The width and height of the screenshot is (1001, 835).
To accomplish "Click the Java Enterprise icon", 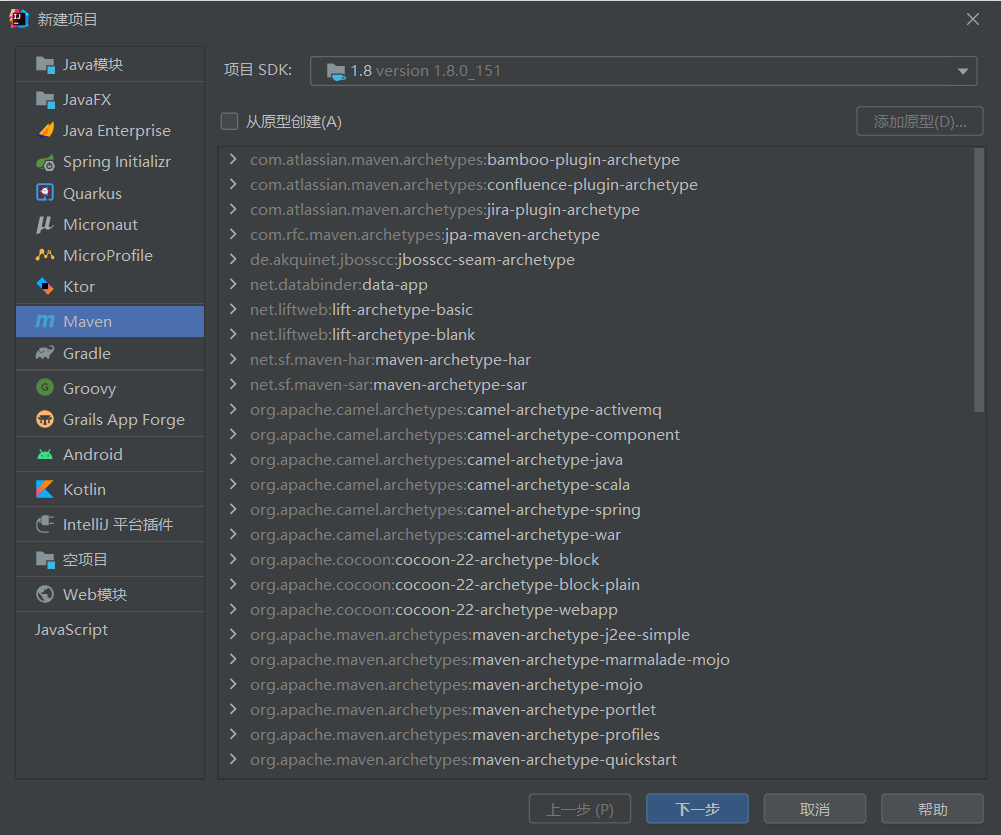I will 45,131.
